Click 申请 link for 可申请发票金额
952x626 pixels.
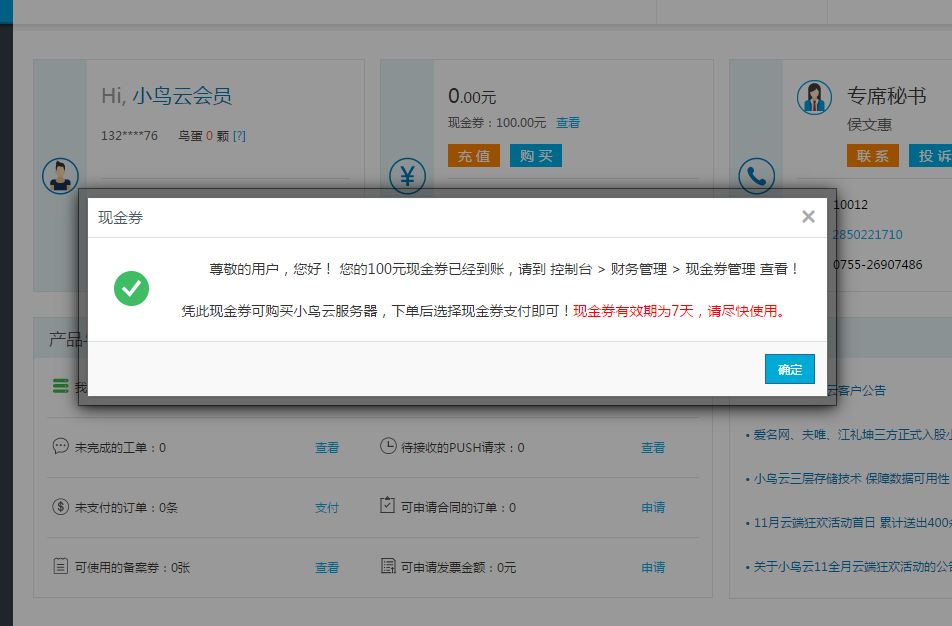[x=653, y=568]
